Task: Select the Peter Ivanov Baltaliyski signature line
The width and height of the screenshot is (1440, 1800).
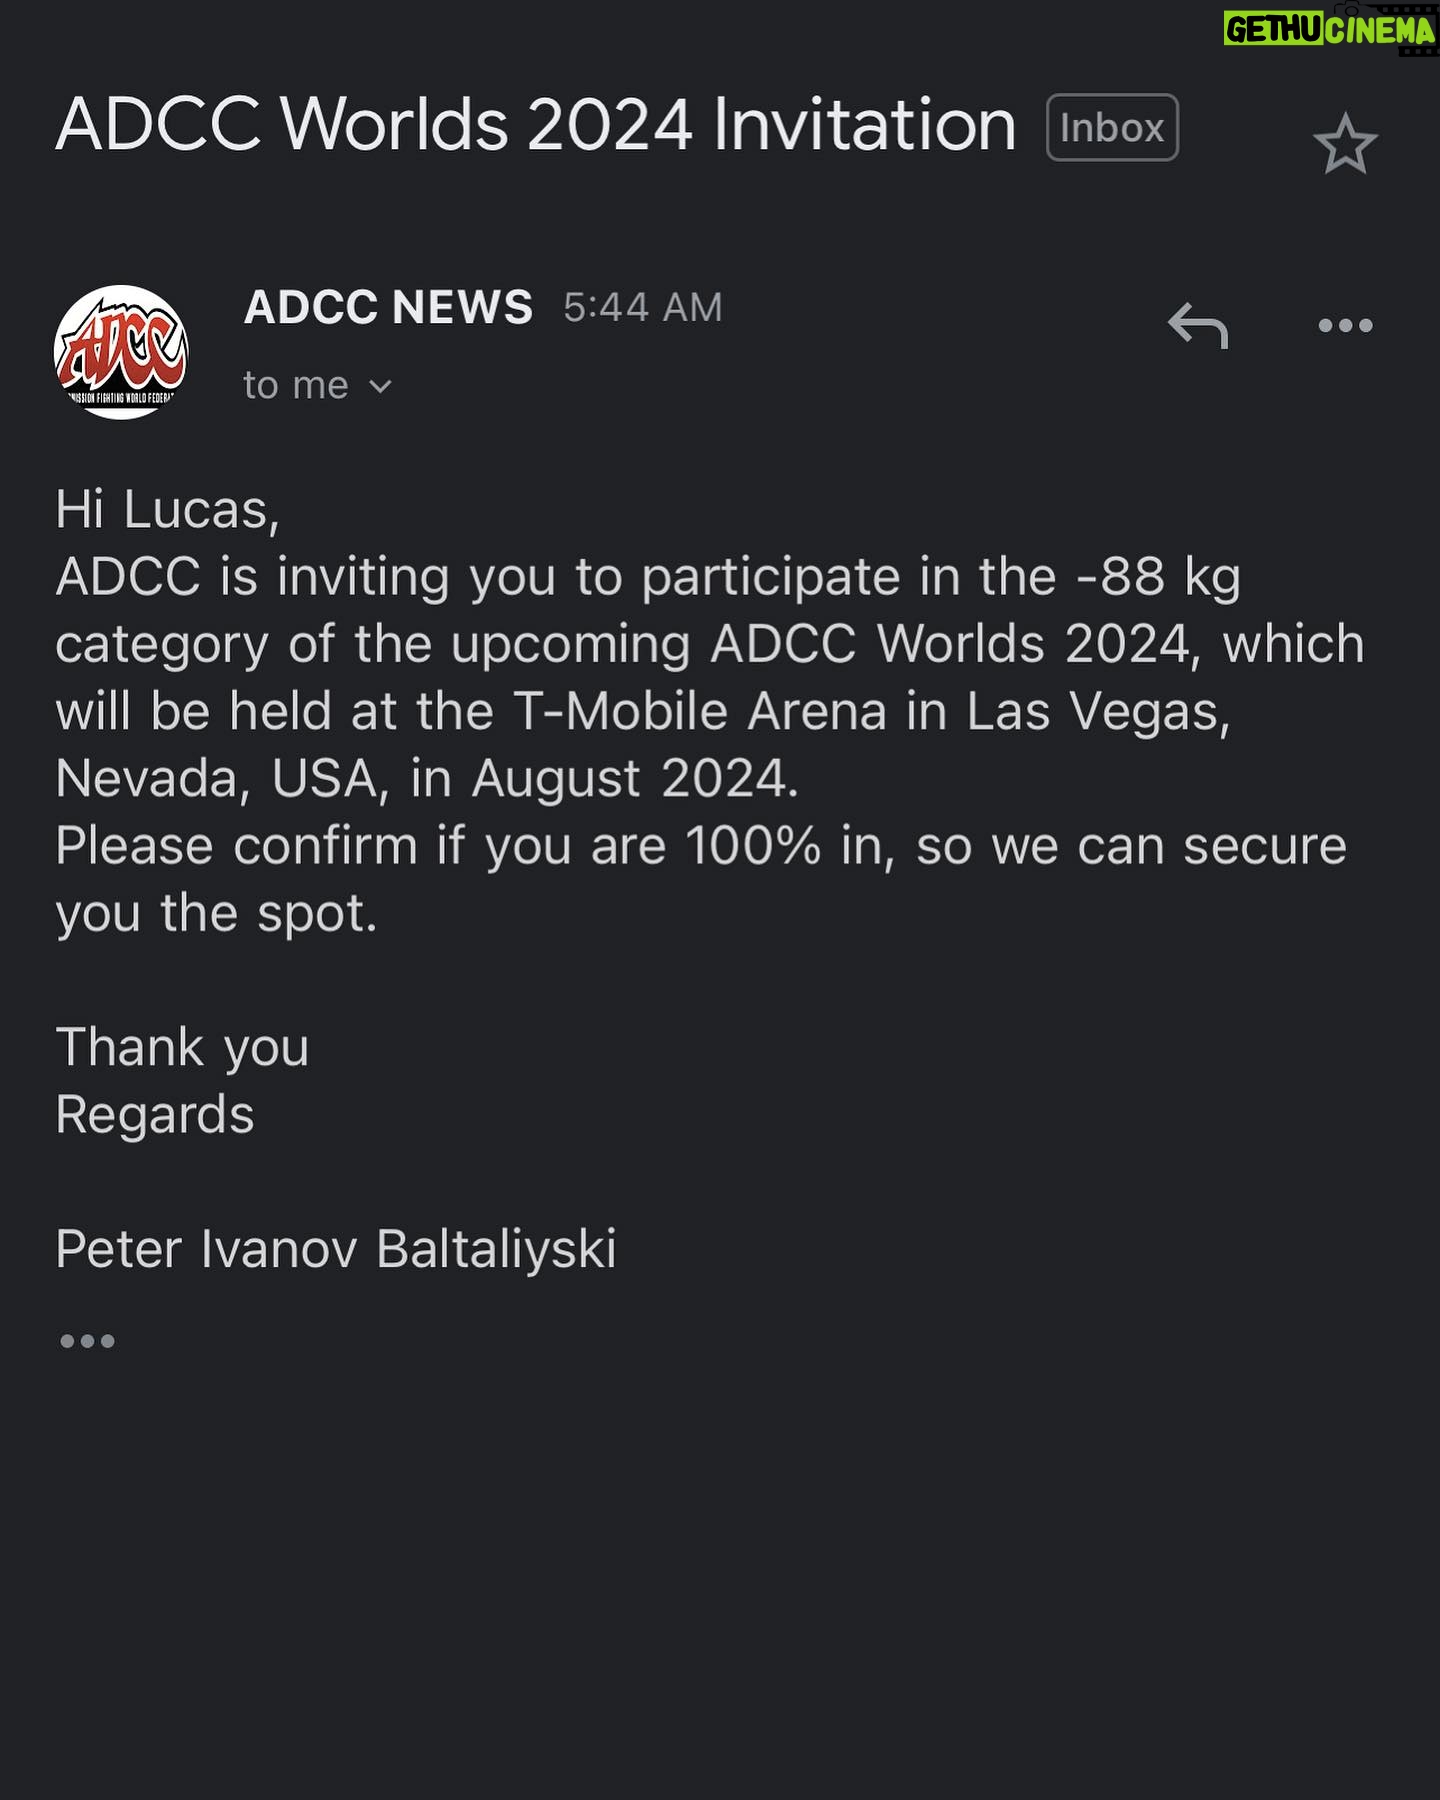Action: click(336, 1249)
